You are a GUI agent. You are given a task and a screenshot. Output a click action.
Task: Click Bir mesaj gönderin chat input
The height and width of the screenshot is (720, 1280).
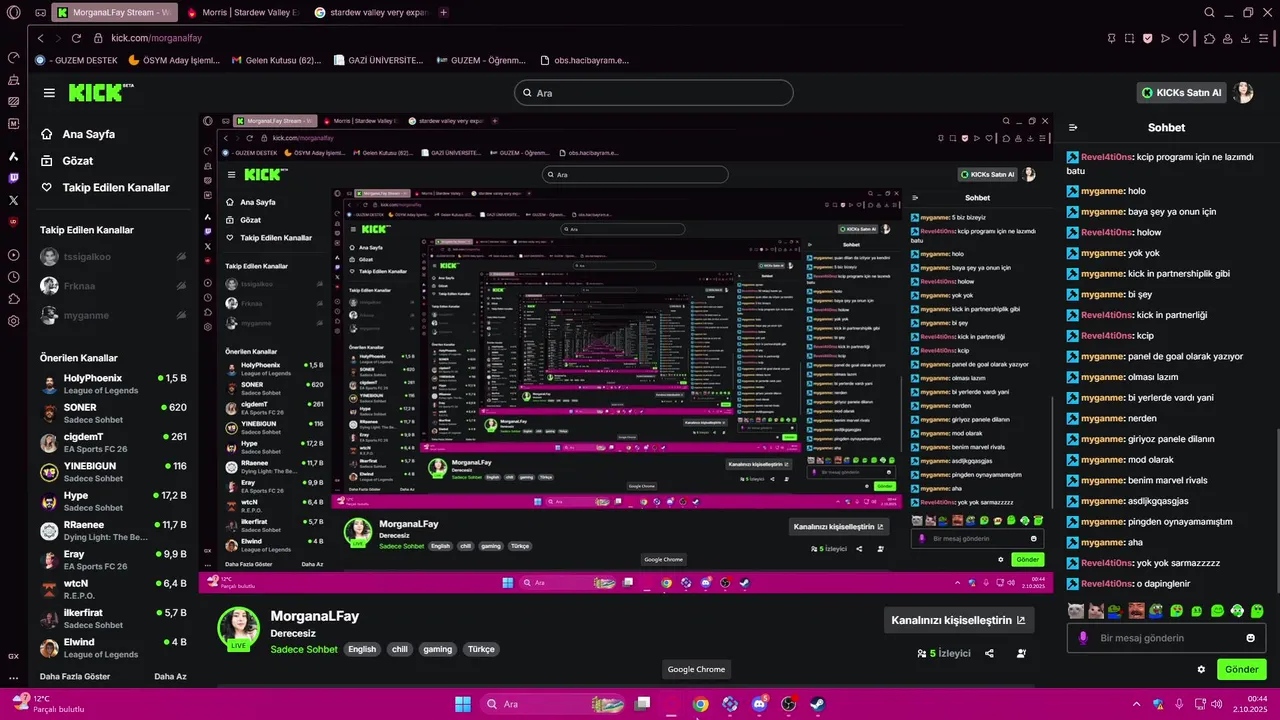1166,638
